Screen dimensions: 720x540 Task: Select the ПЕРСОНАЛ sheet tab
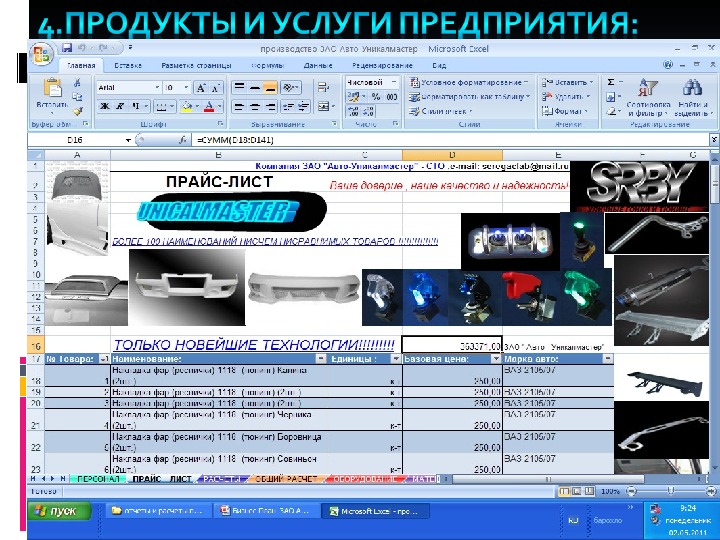(98, 479)
